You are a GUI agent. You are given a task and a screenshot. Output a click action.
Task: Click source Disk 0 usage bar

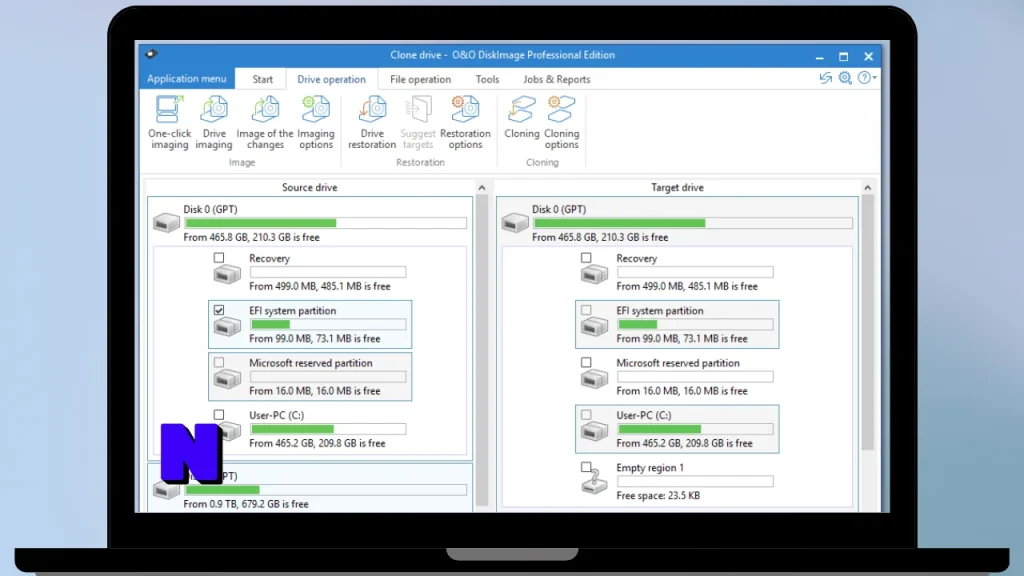[326, 223]
